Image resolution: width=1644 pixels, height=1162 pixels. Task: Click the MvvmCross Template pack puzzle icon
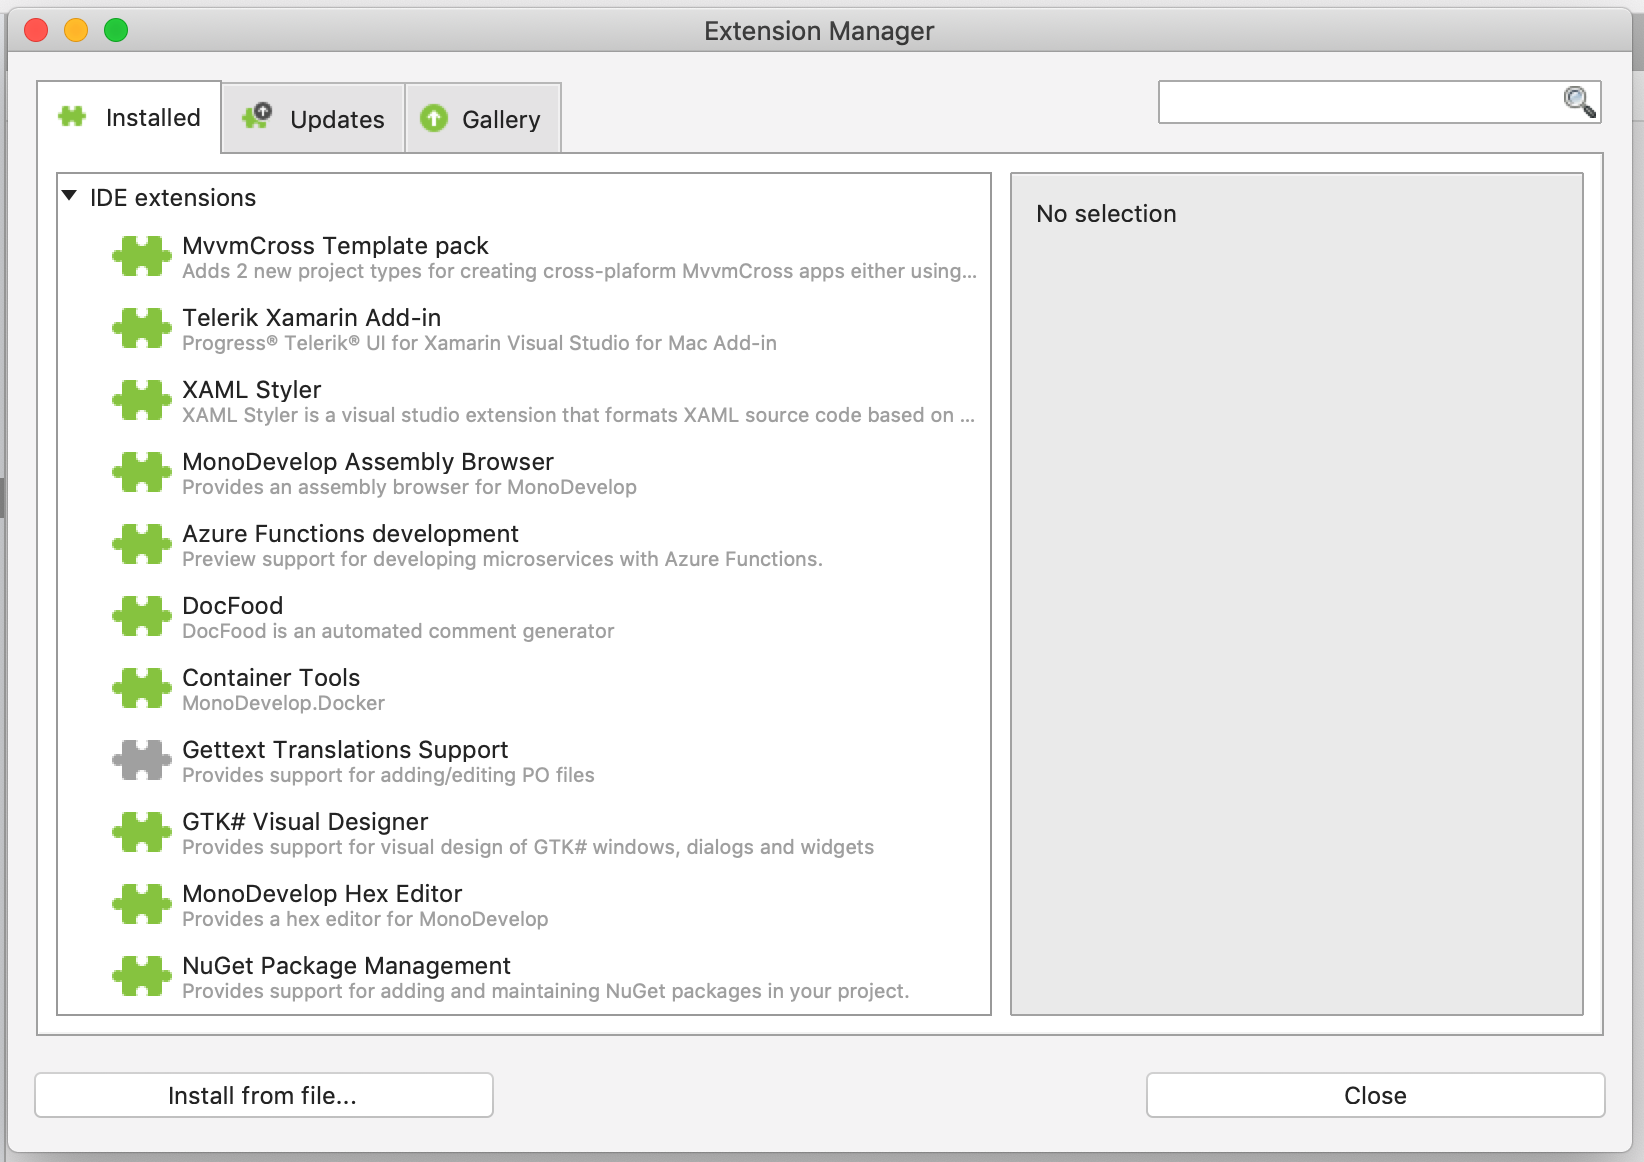pos(141,256)
